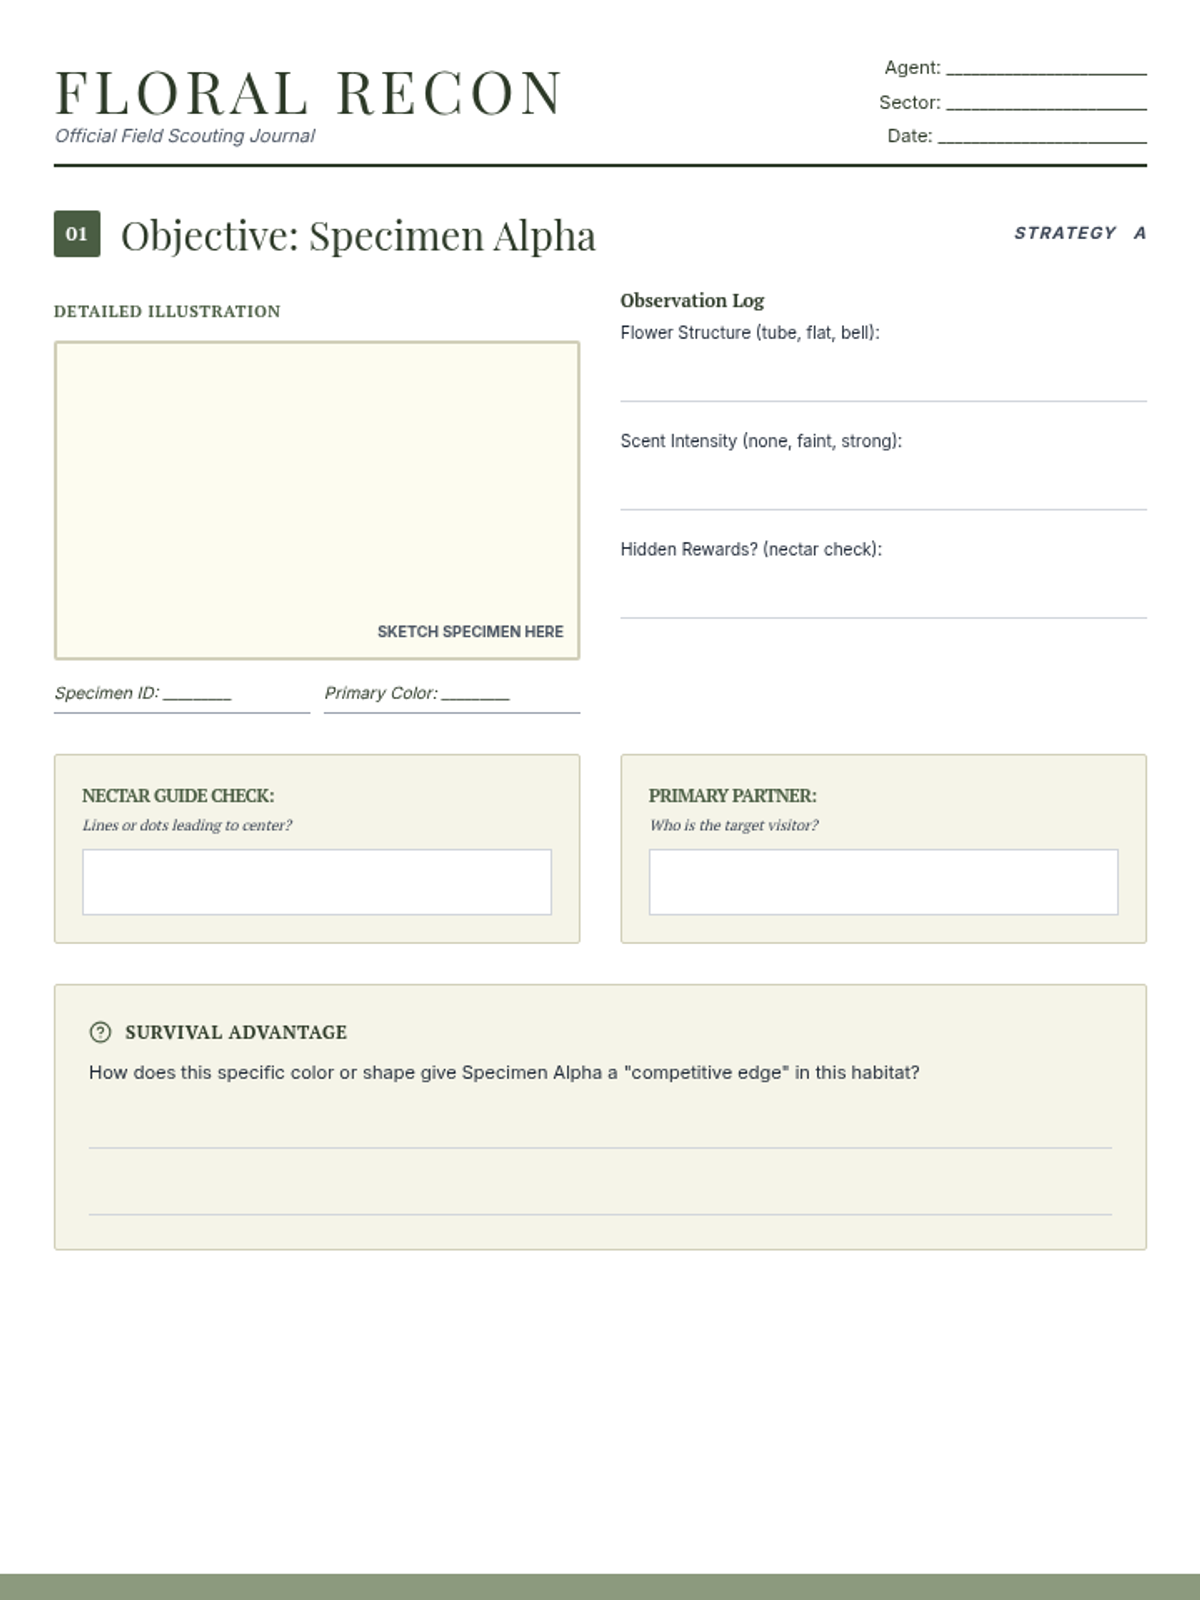Click the Strategy A label
This screenshot has height=1600, width=1200.
pos(1080,233)
